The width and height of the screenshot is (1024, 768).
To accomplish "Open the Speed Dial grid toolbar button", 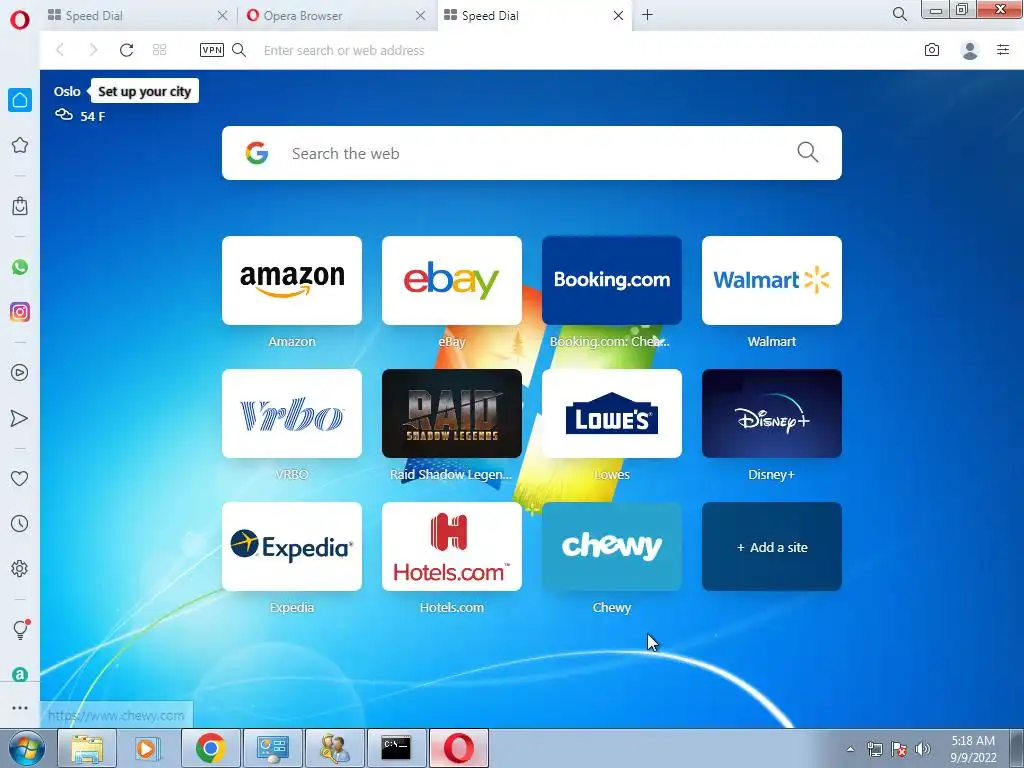I will (159, 50).
